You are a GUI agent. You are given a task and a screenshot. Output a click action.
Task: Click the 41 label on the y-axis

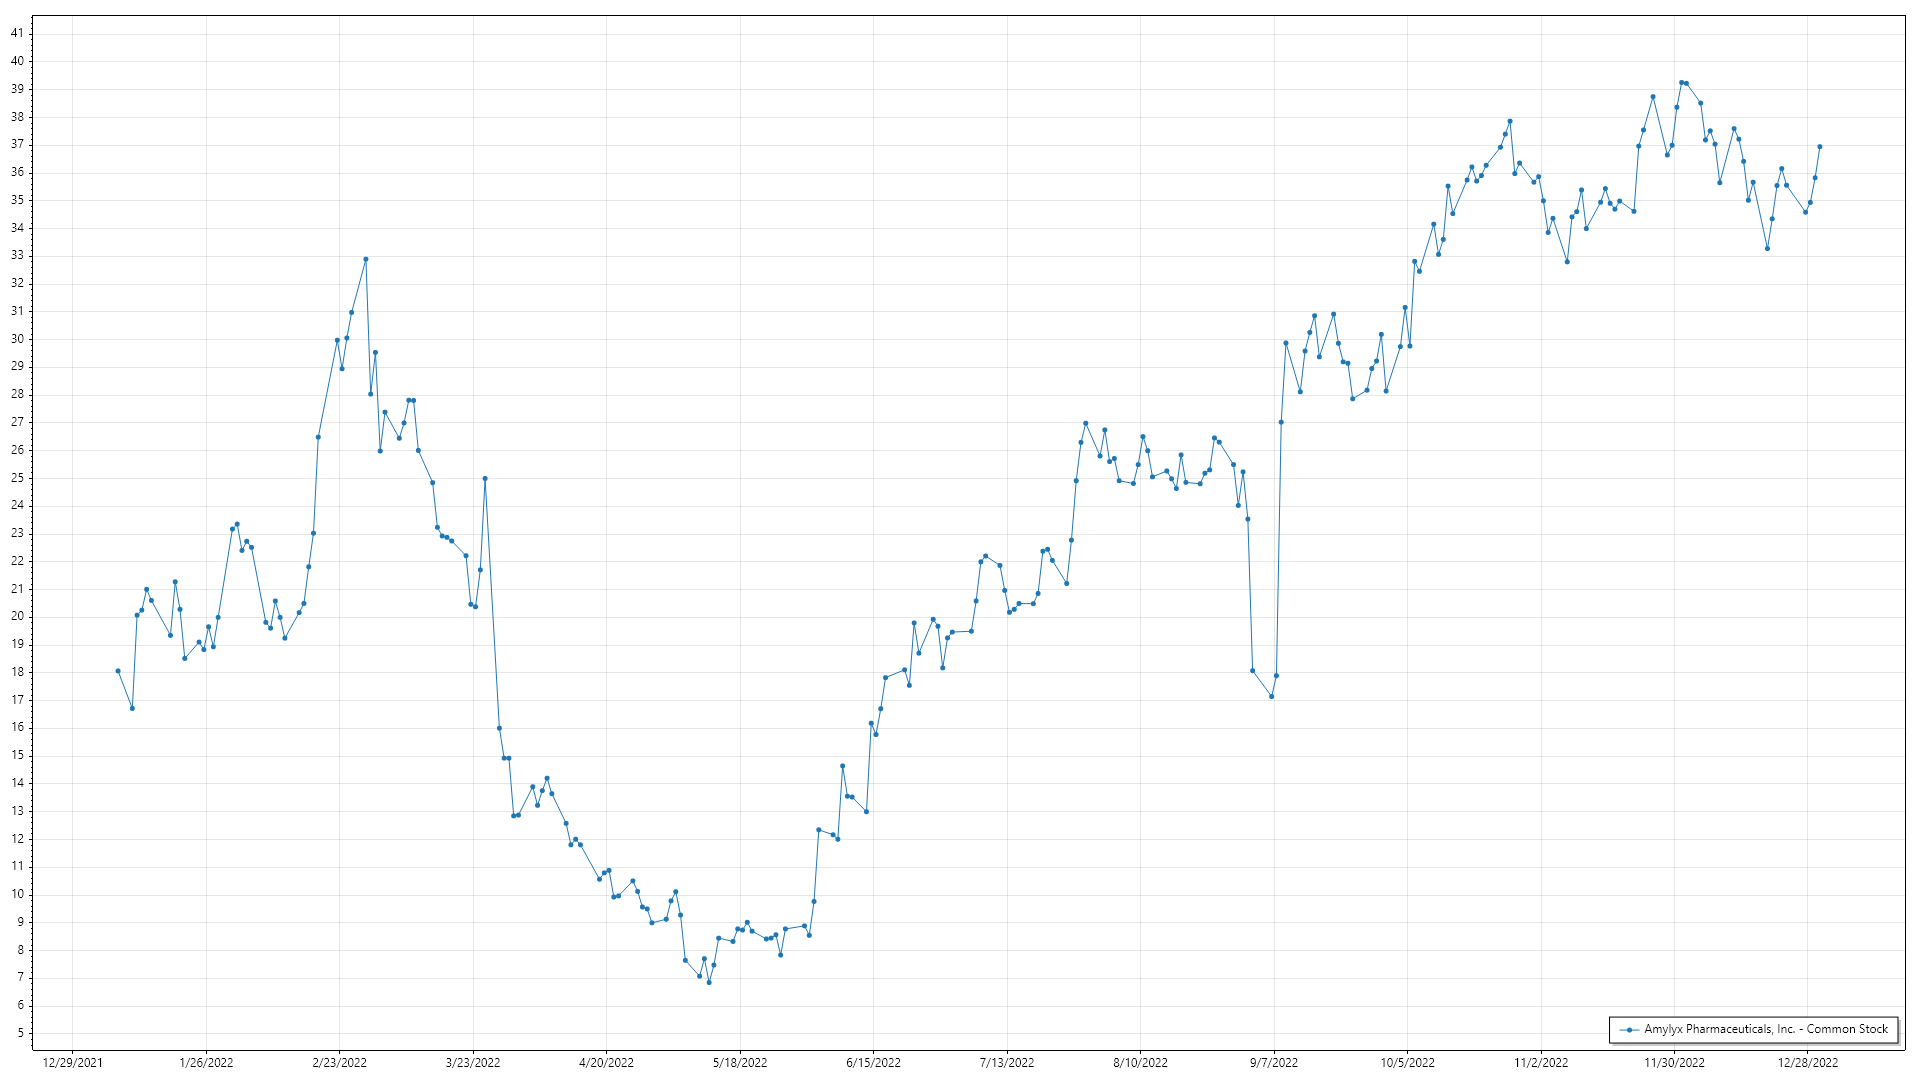tap(17, 33)
